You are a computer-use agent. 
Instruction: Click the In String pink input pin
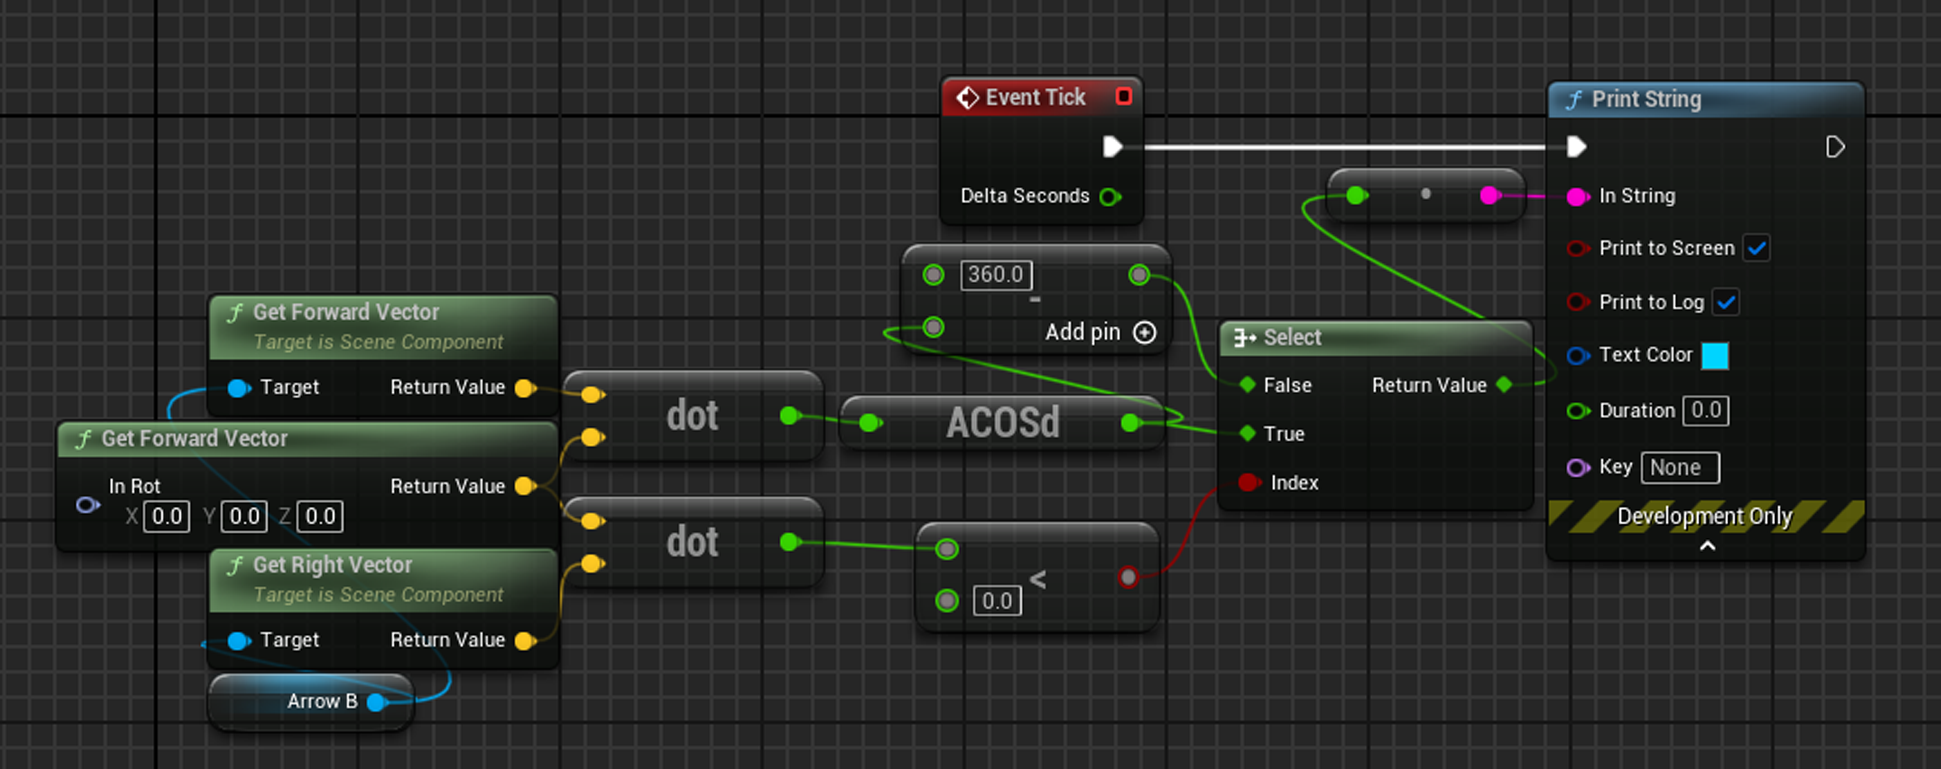point(1577,196)
